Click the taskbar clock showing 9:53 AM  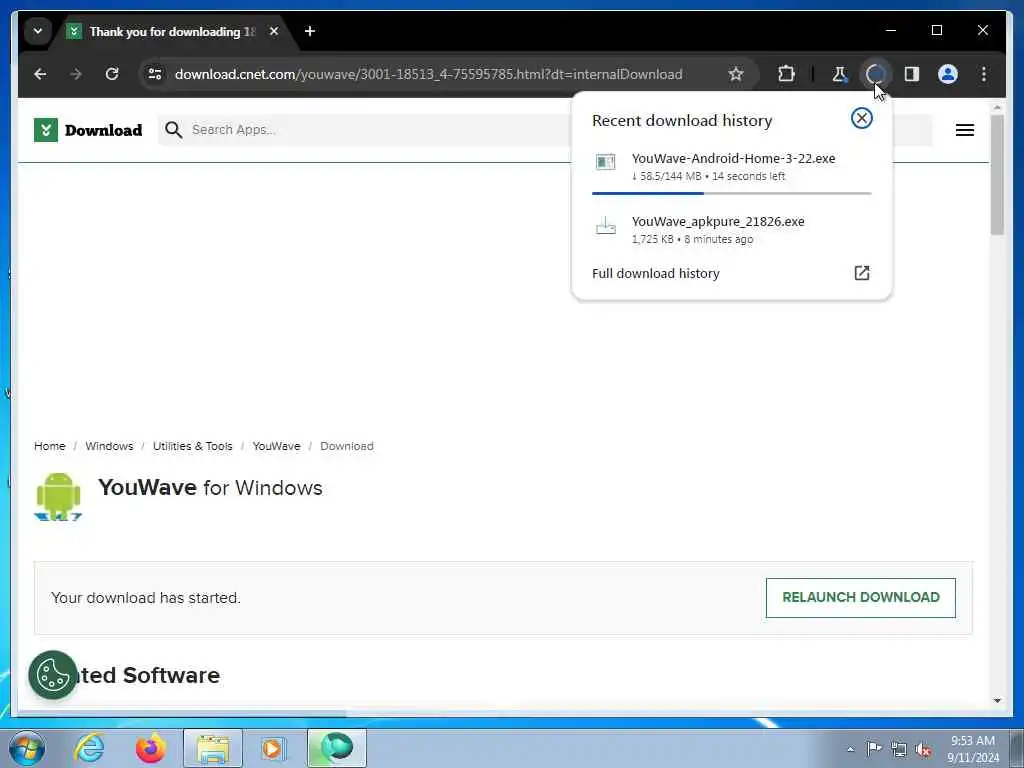coord(973,748)
